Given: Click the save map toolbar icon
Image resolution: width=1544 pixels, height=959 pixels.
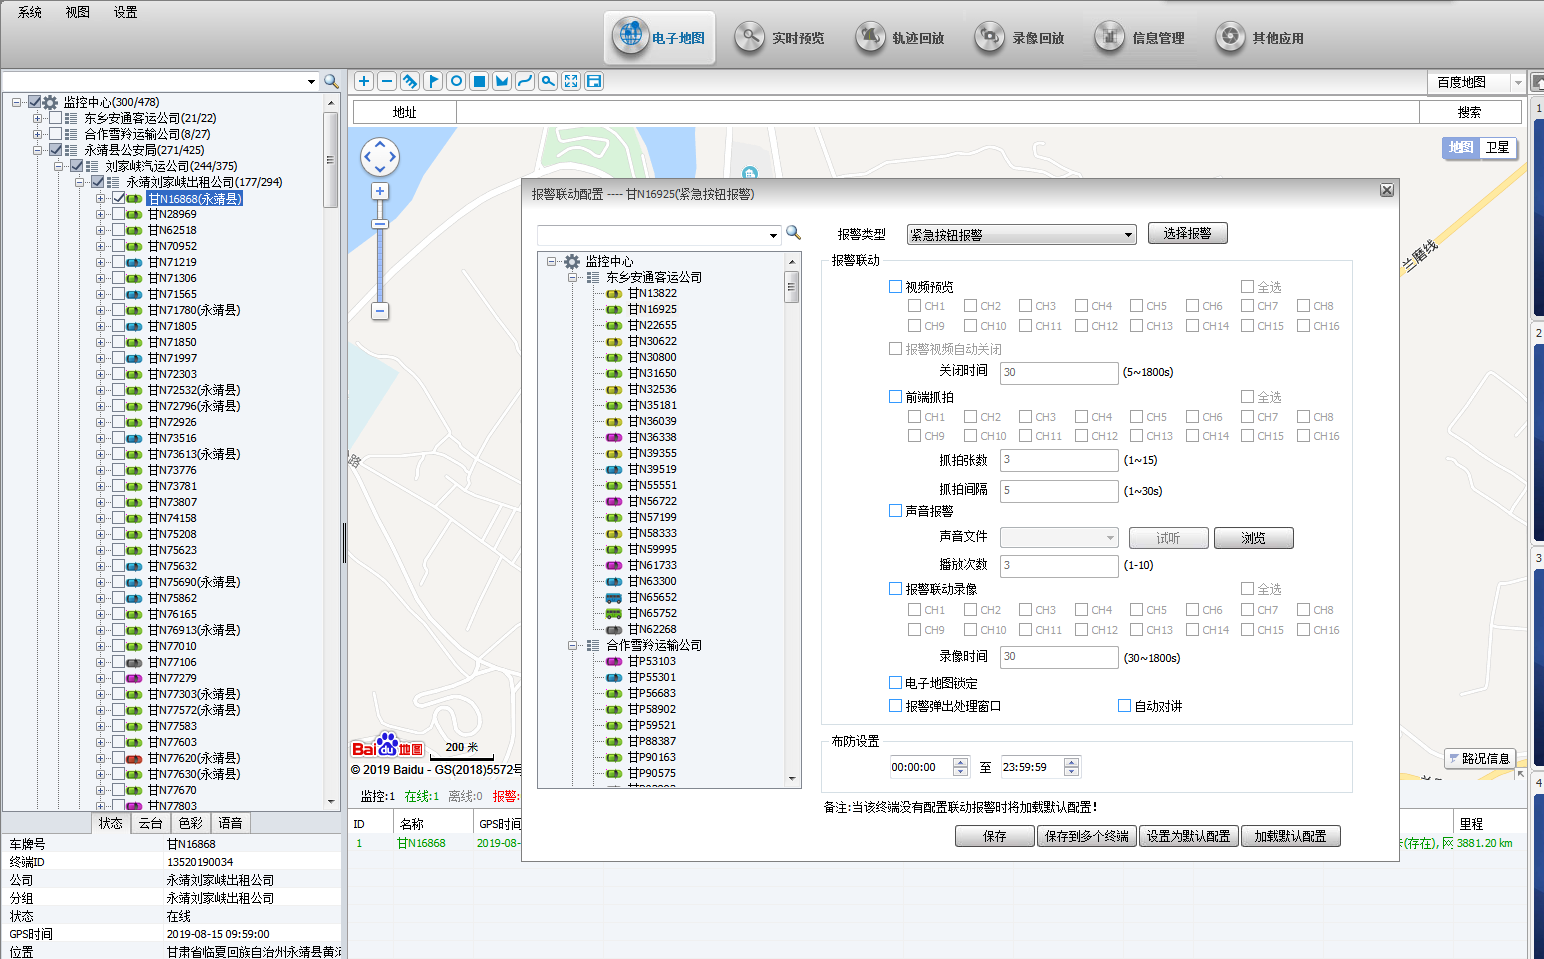Looking at the screenshot, I should (x=594, y=81).
